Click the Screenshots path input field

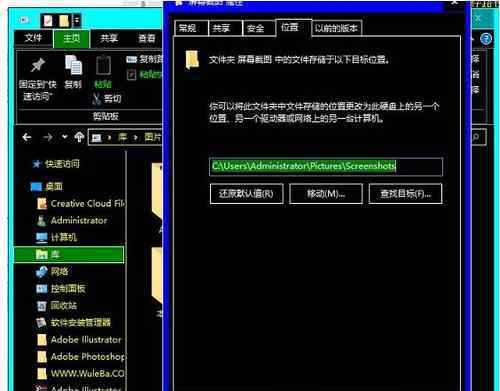pos(326,166)
